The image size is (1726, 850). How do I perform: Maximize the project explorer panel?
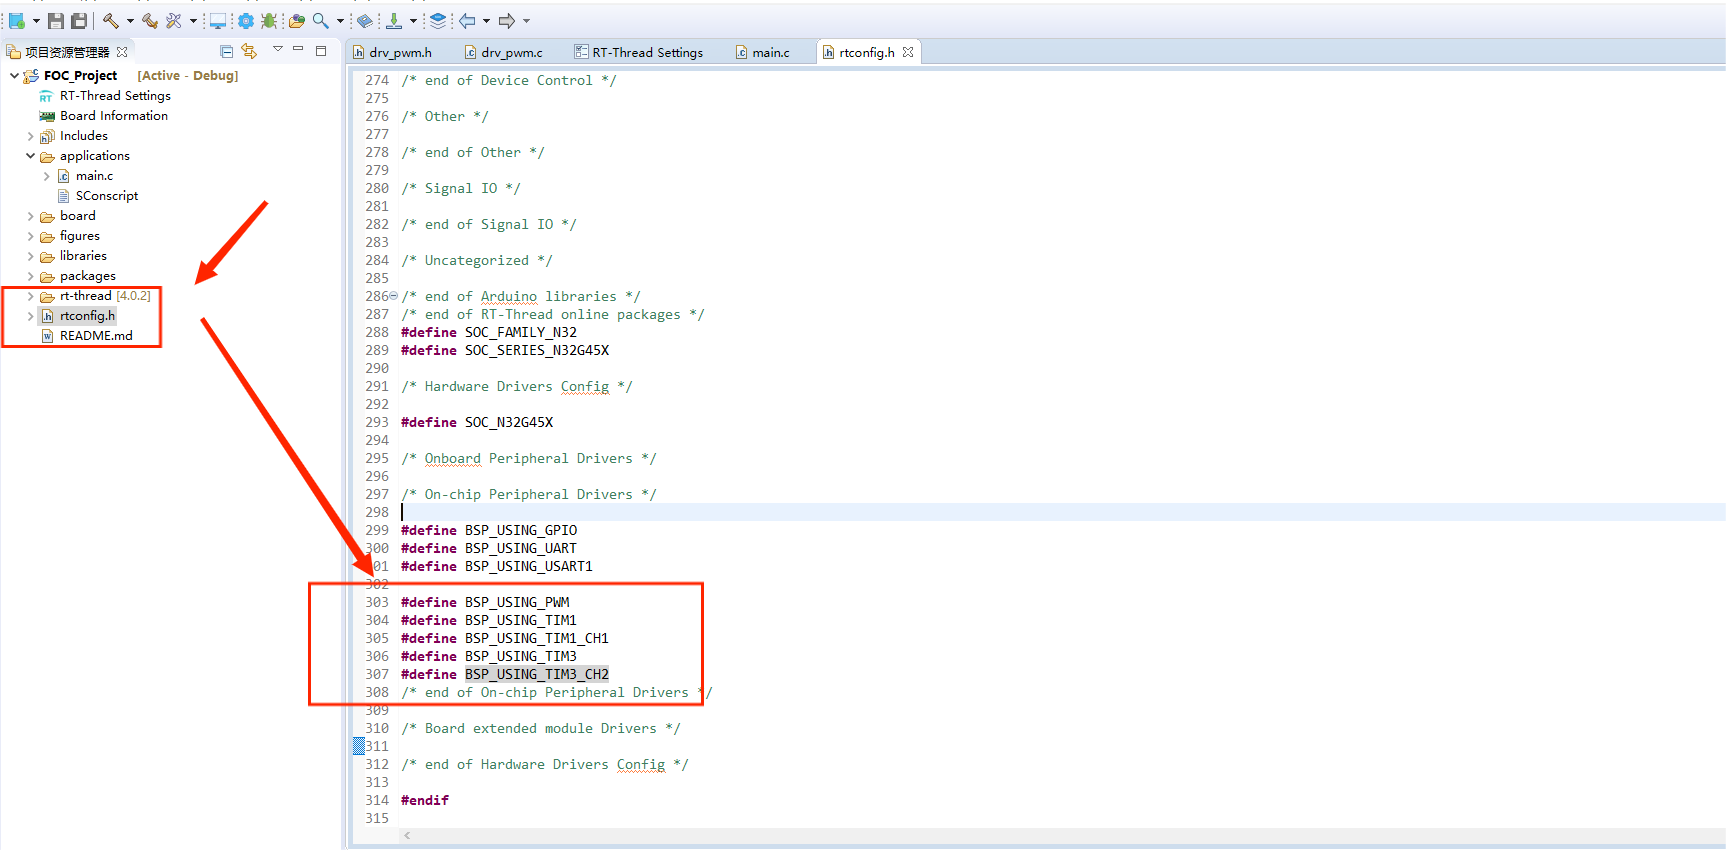point(321,50)
